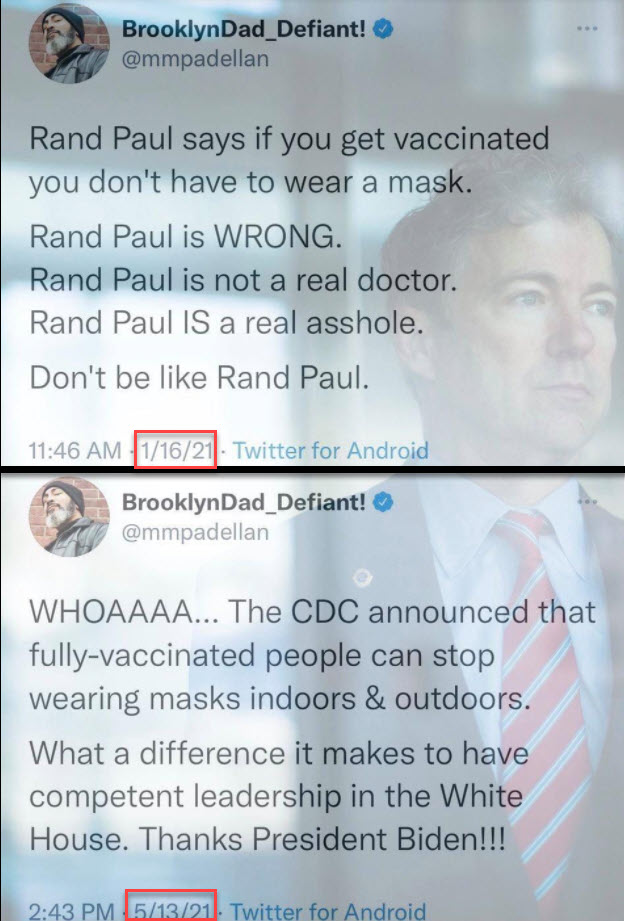Click the 'Thanks President Biden!!!' line
The image size is (625, 921).
[x=322, y=838]
